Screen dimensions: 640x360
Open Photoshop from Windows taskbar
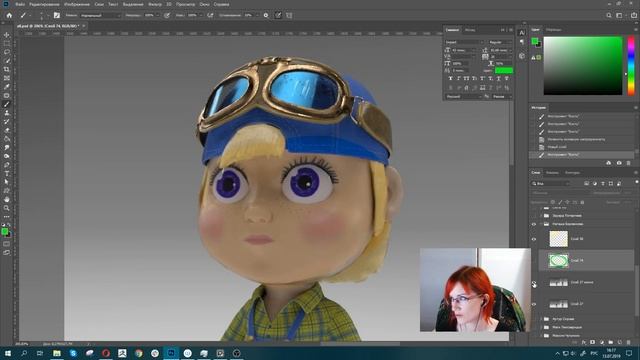pos(171,353)
